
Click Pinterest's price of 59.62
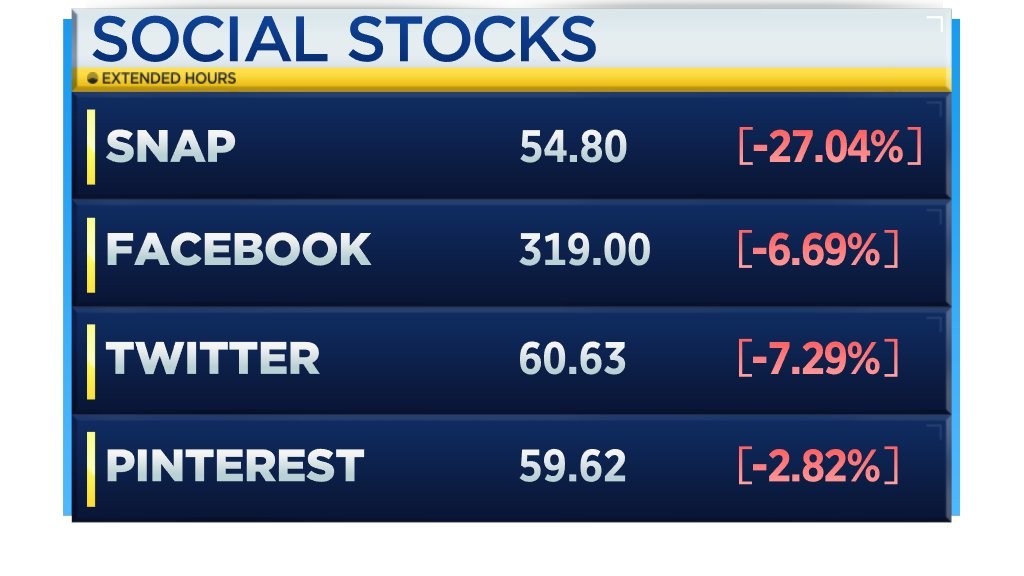click(573, 465)
